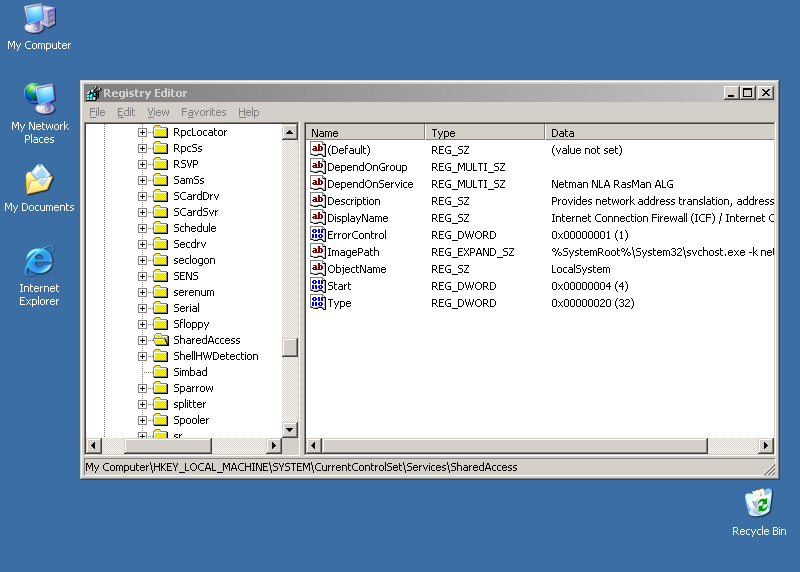Click the tree pane vertical scroll thumb

[290, 347]
